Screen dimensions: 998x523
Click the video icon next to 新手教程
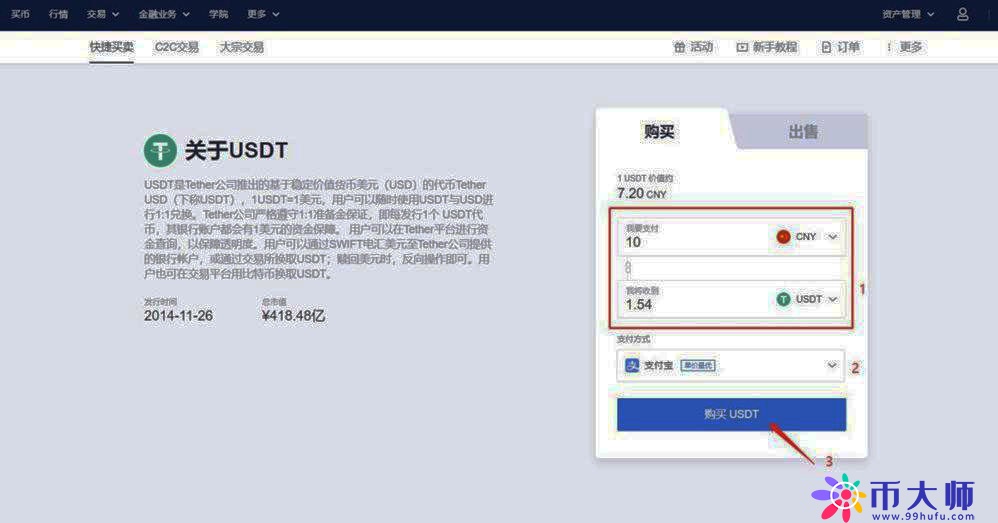pyautogui.click(x=741, y=47)
